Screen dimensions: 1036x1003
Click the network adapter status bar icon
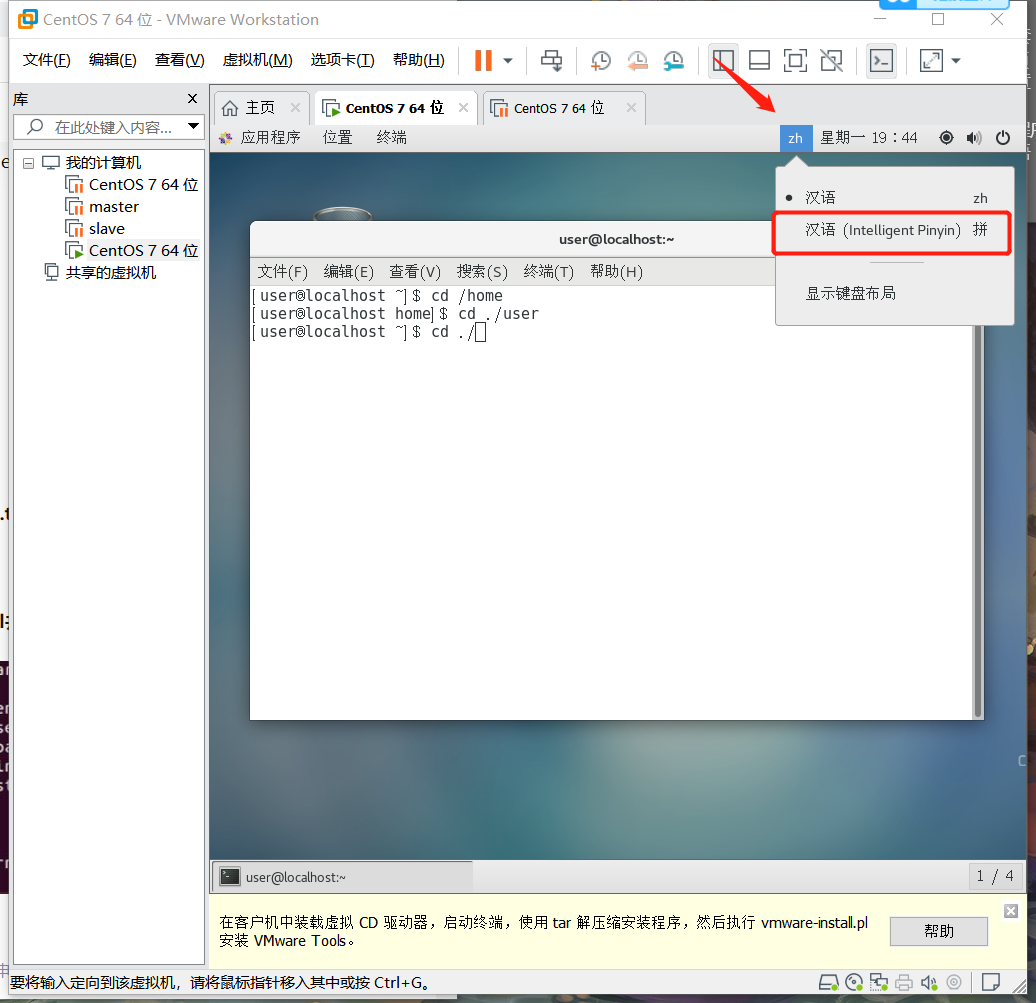pos(879,983)
